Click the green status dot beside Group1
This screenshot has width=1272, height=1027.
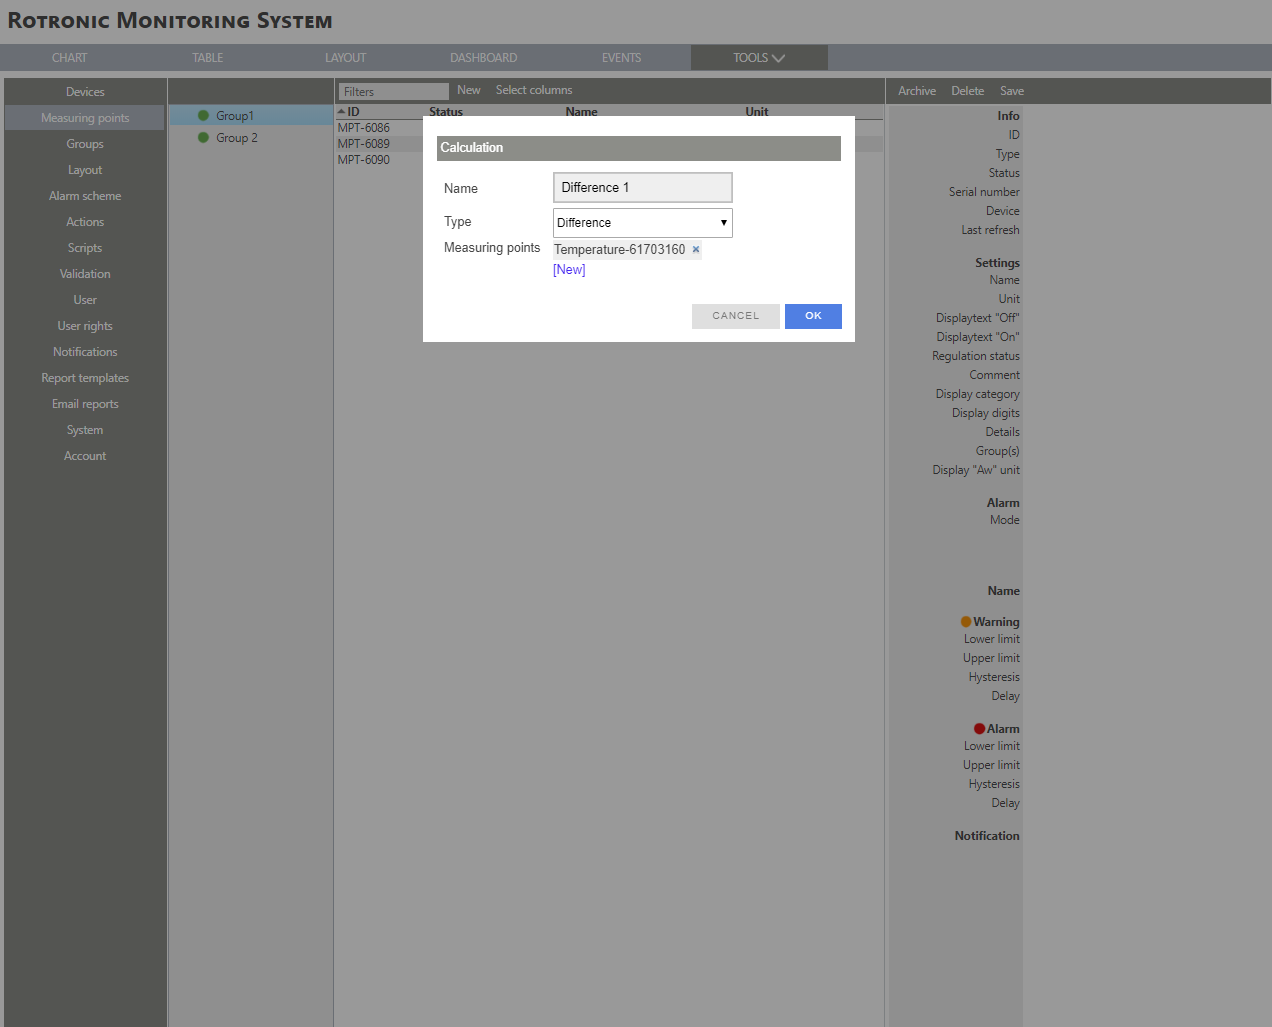pyautogui.click(x=204, y=116)
